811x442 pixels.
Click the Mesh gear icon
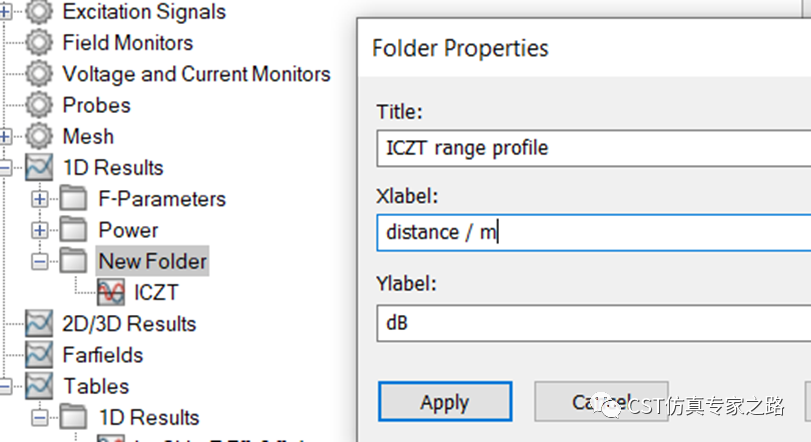click(x=39, y=136)
